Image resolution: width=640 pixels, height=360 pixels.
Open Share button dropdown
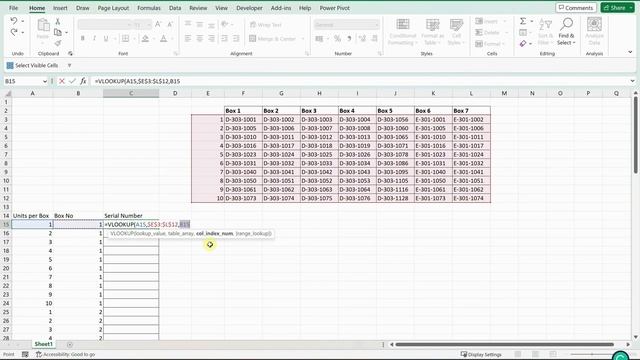[x=631, y=8]
